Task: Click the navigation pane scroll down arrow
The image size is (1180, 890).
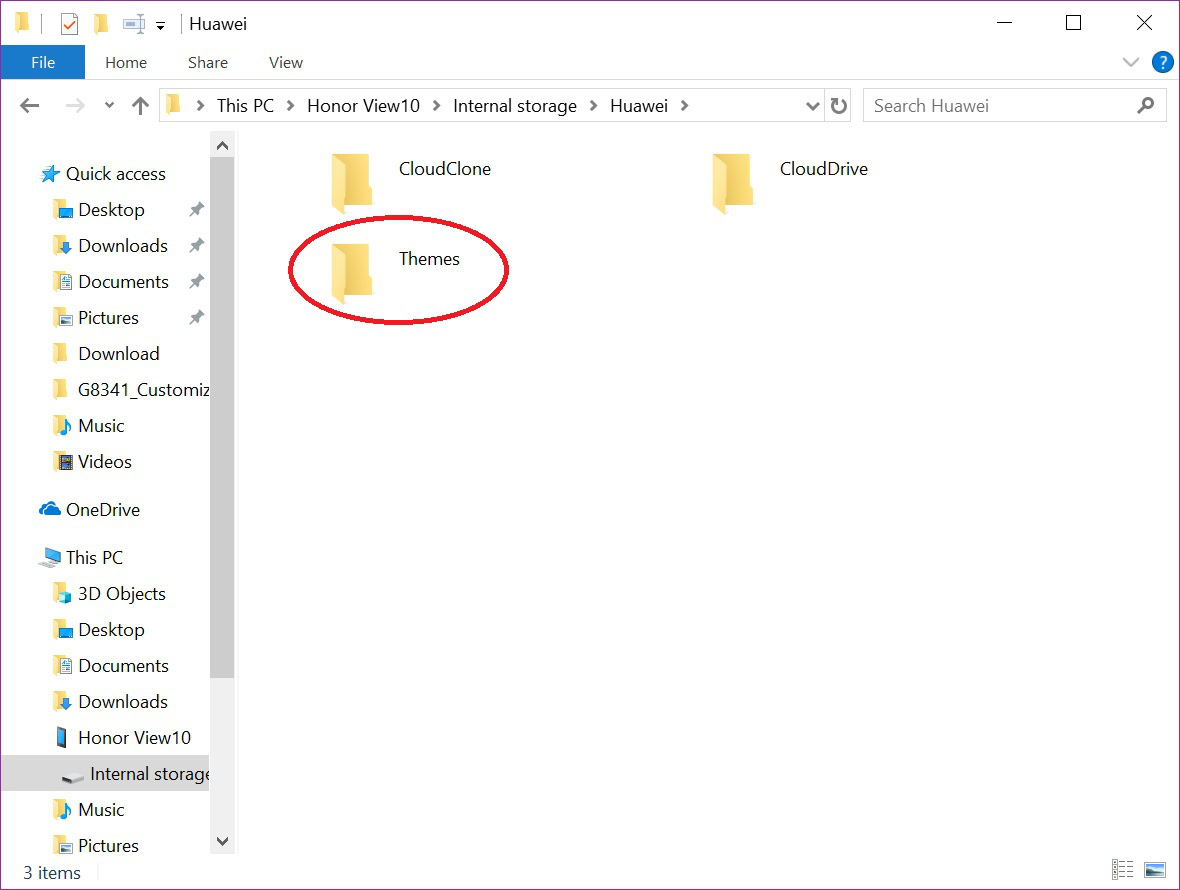Action: point(222,841)
